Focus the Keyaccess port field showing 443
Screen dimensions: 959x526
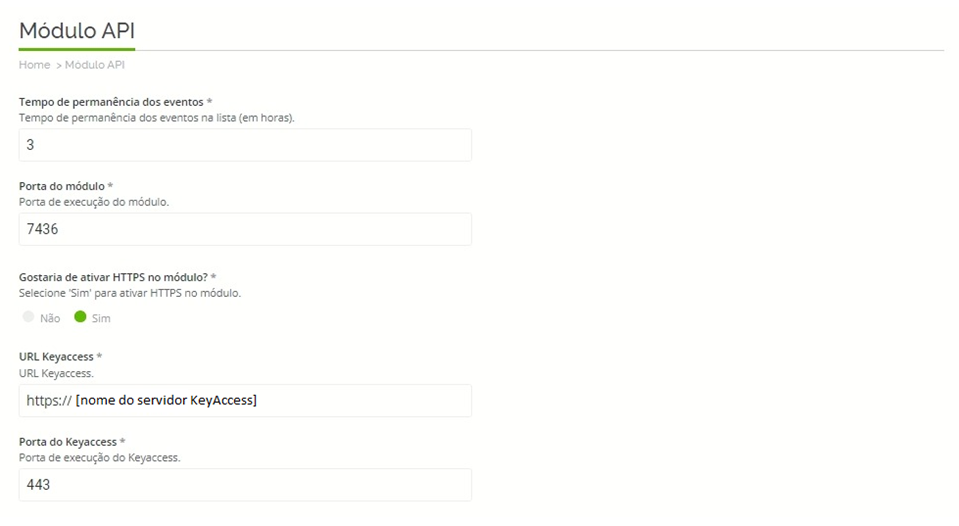245,485
